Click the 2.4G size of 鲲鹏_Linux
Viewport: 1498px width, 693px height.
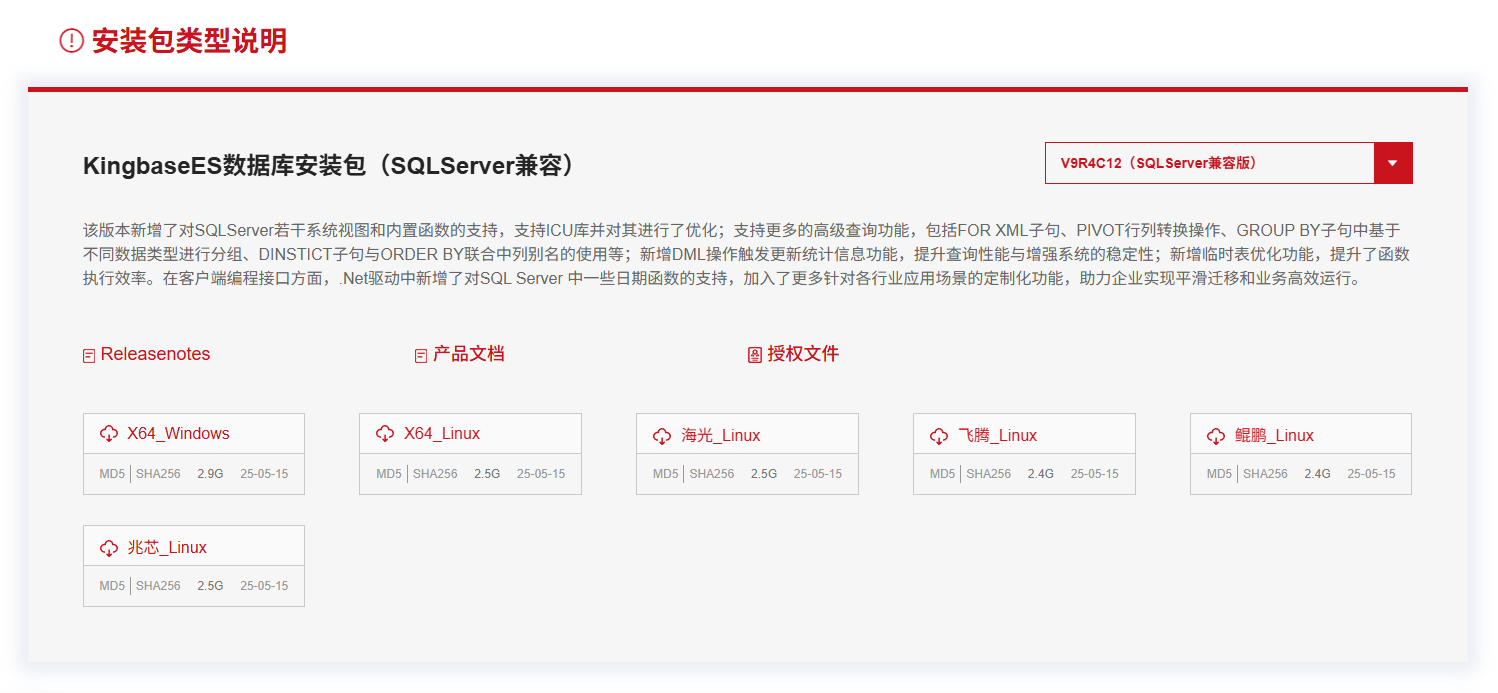click(1318, 474)
